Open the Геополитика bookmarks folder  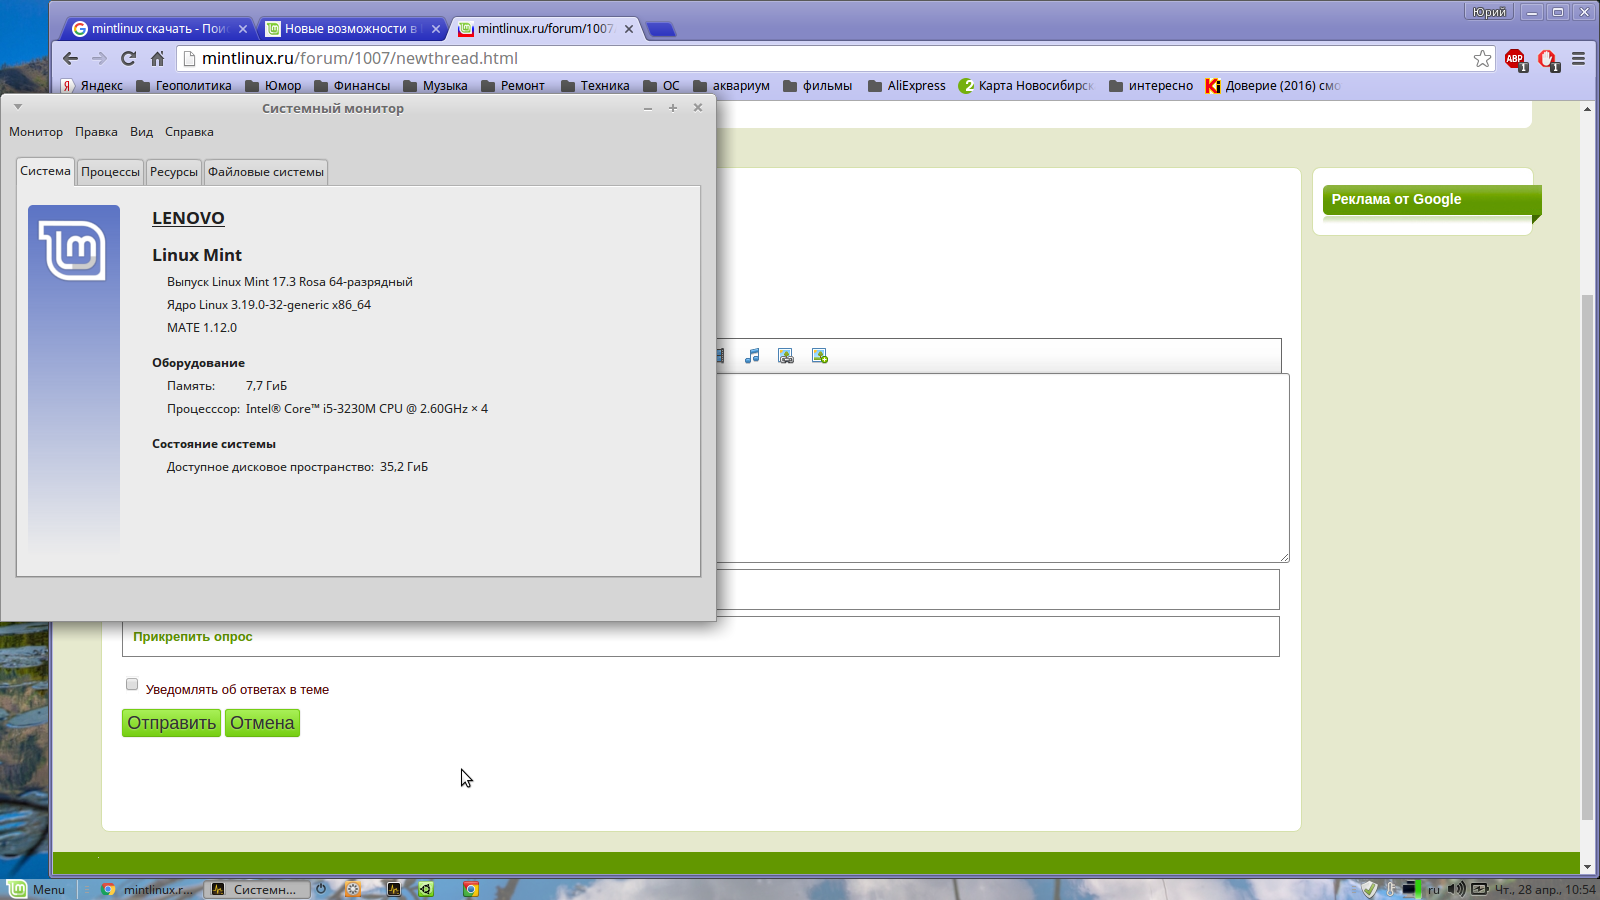click(184, 86)
